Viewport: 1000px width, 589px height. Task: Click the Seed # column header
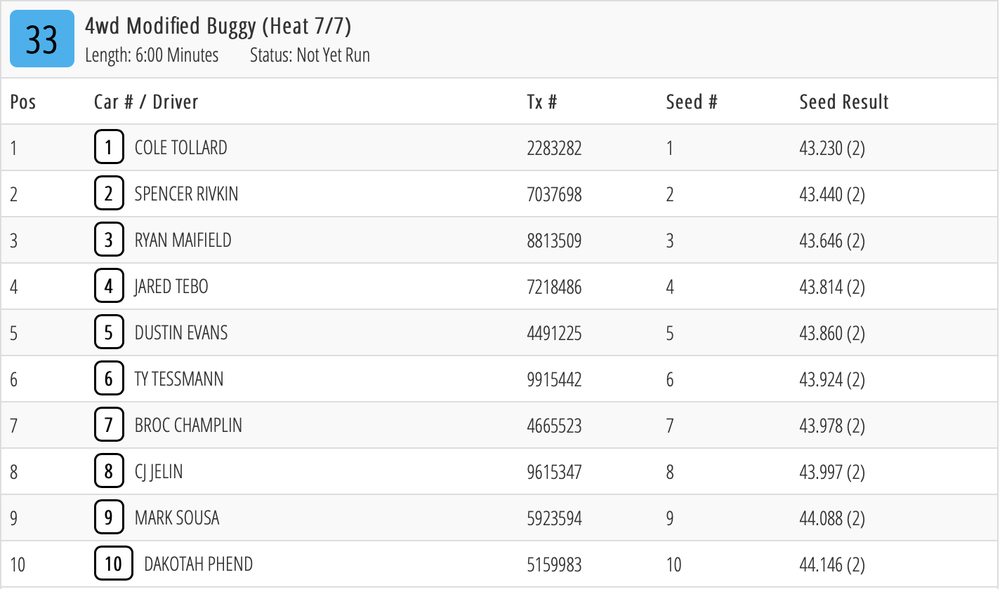[692, 102]
